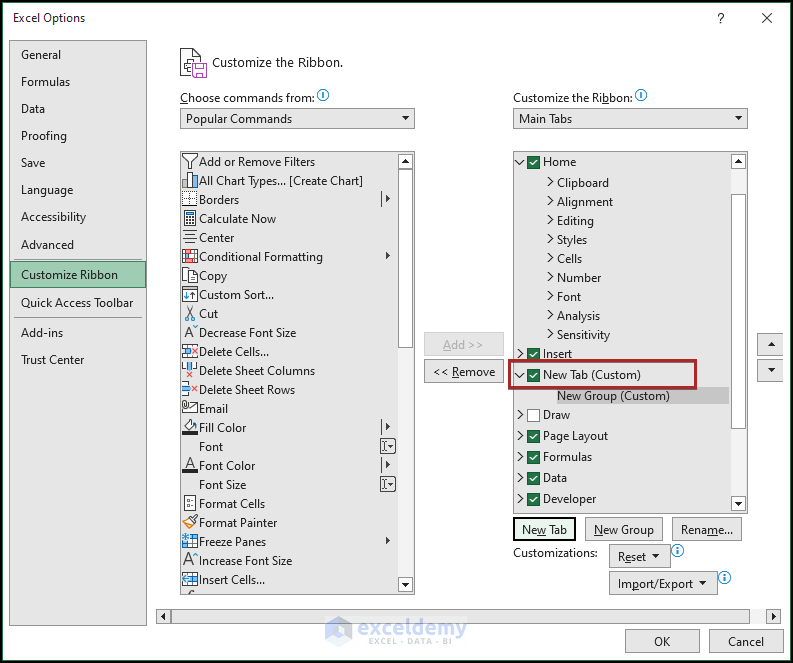Collapse the New Tab (Custom) node
The image size is (793, 663).
519,375
